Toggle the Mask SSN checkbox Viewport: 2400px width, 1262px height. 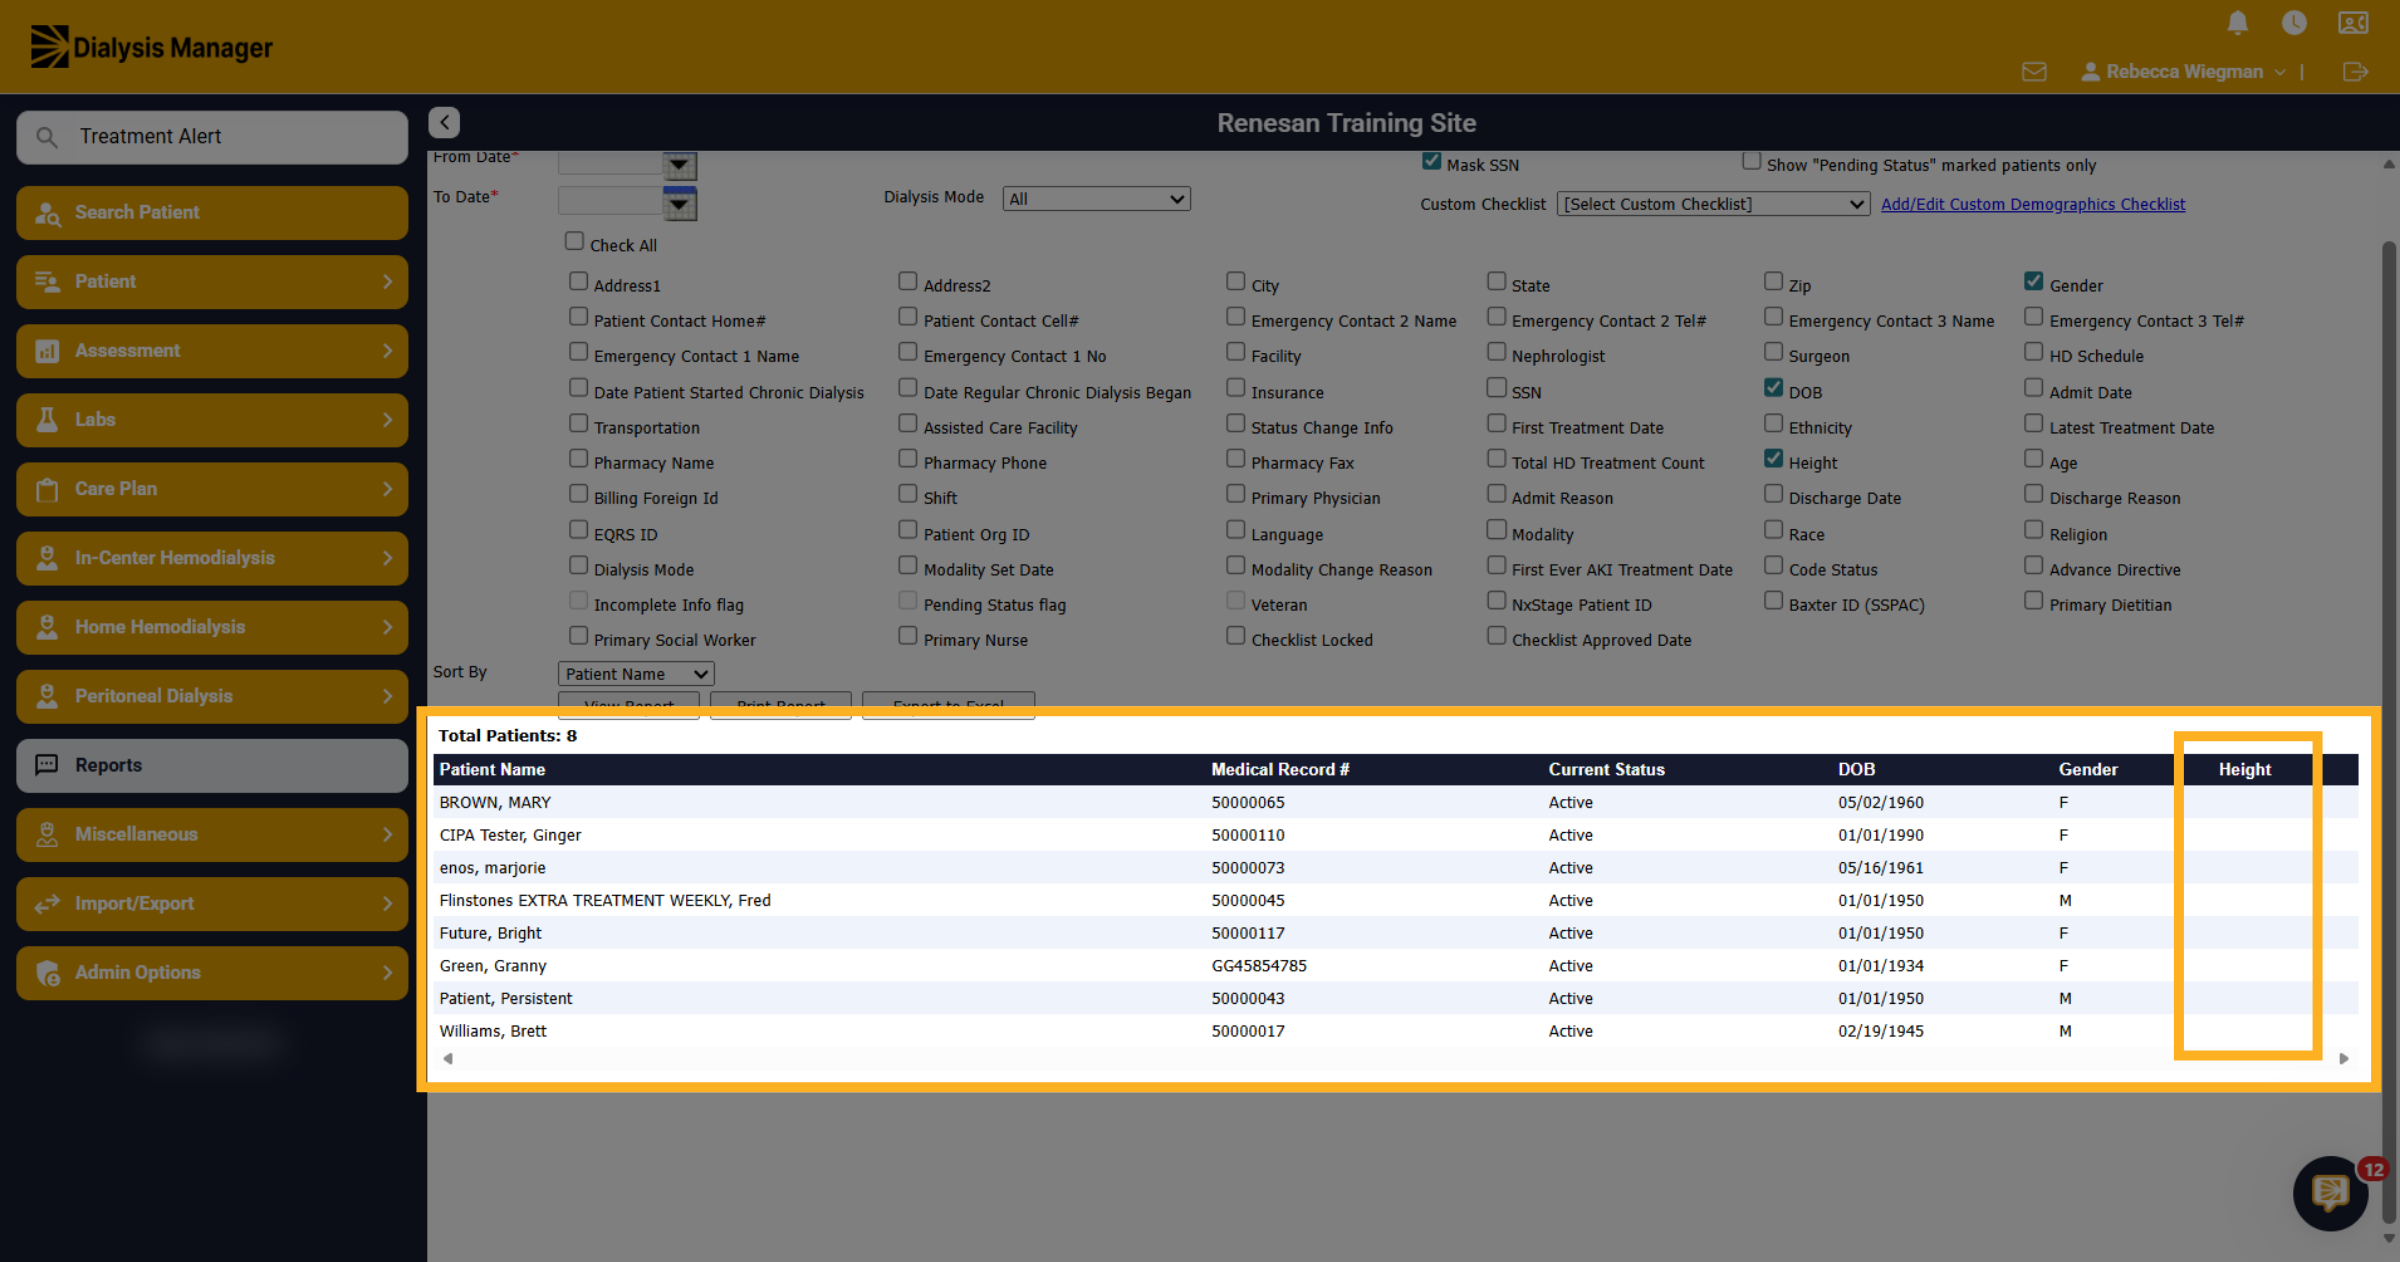[x=1431, y=161]
